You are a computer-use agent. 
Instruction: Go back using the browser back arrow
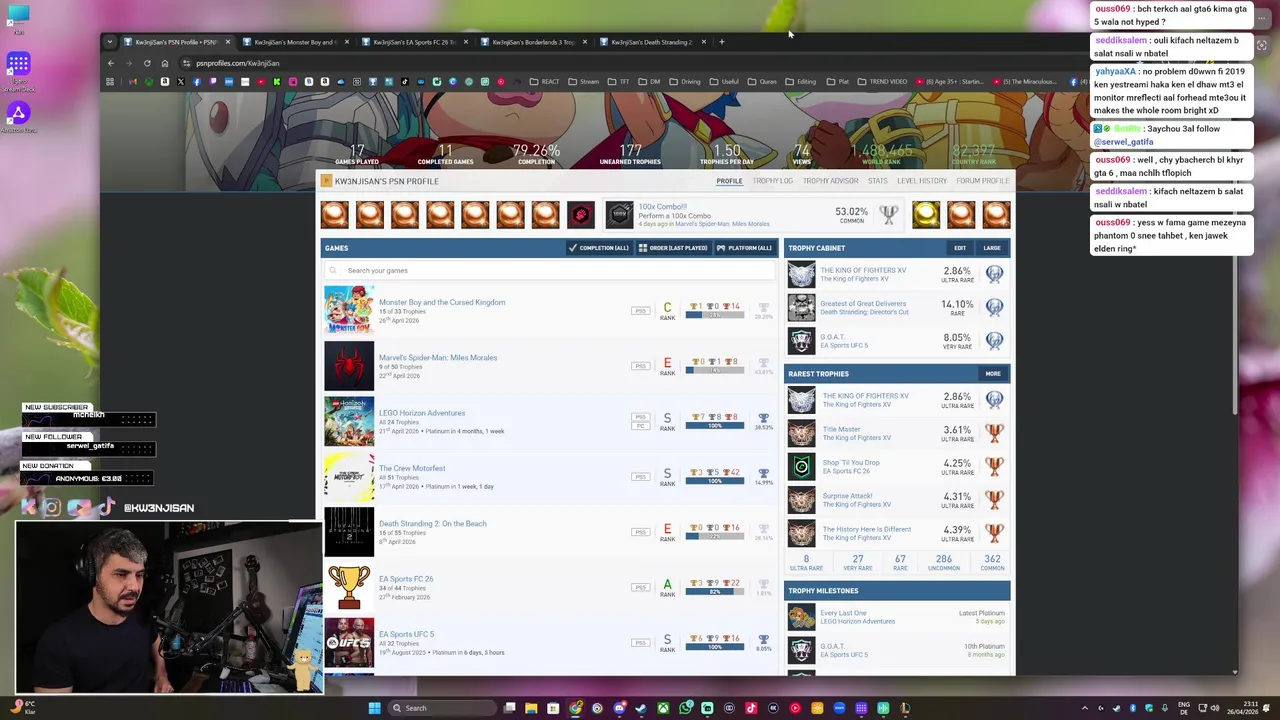[x=111, y=63]
